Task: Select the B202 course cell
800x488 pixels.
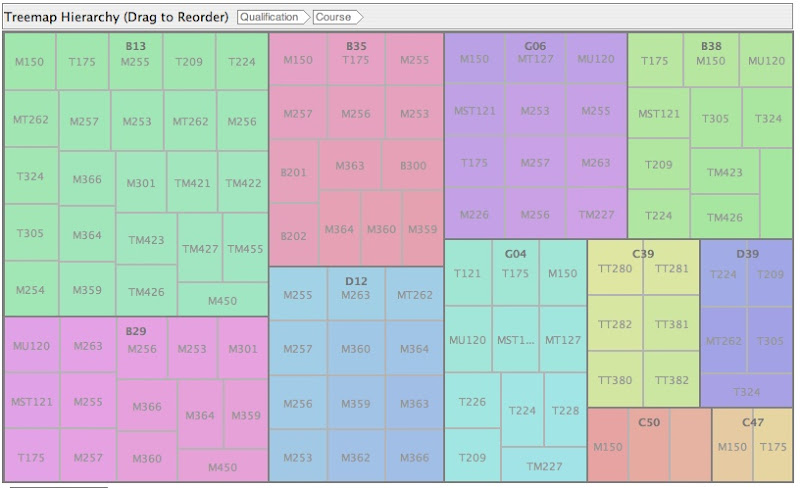Action: tap(293, 236)
